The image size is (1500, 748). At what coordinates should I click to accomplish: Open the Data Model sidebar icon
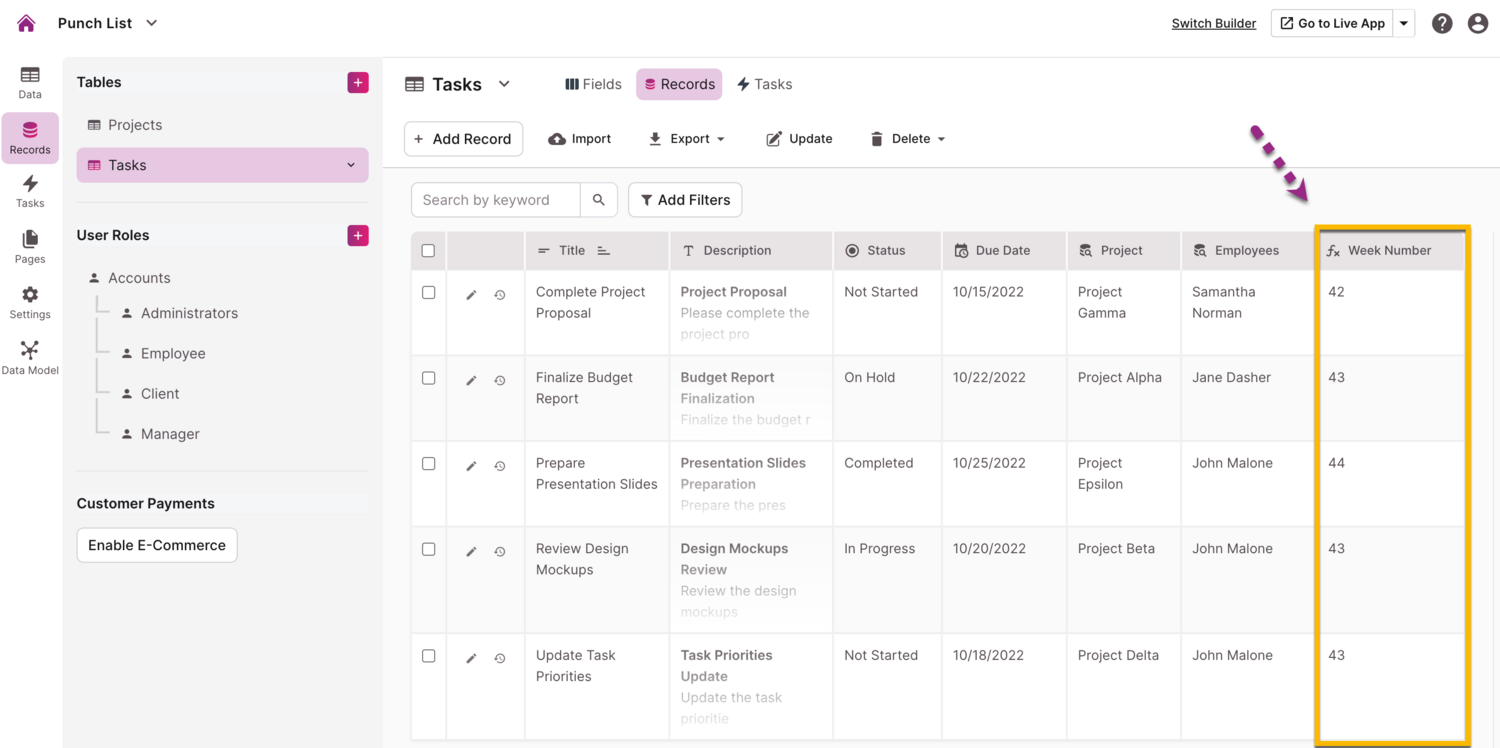pyautogui.click(x=30, y=357)
